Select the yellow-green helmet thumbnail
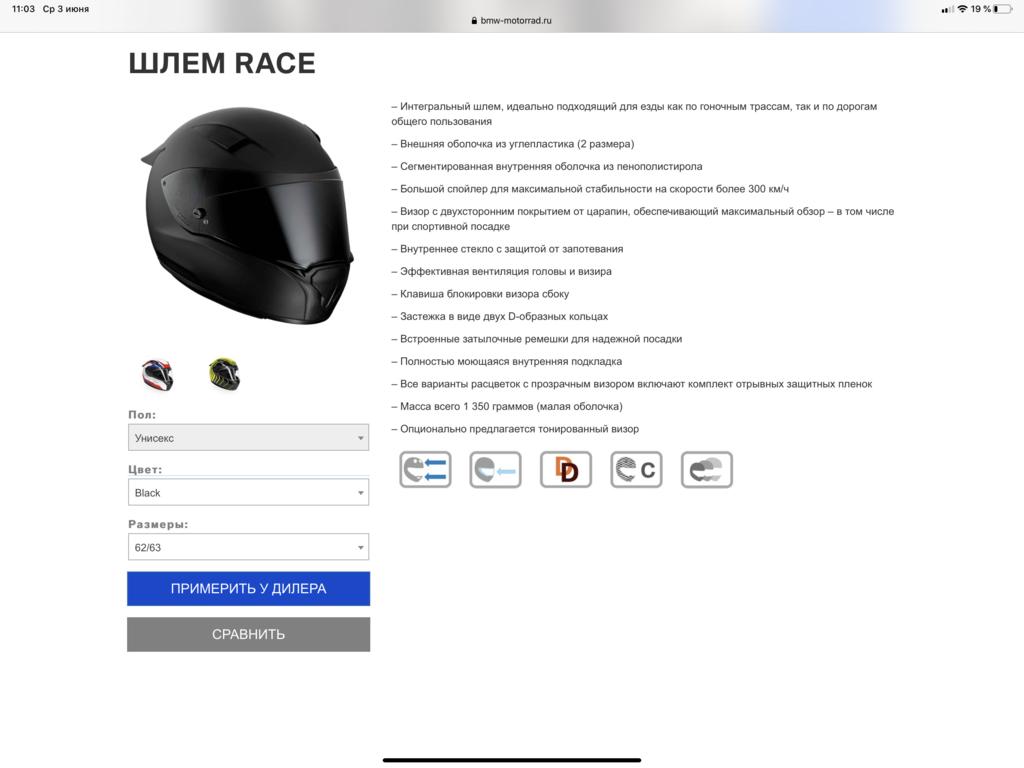This screenshot has width=1024, height=768. [x=225, y=374]
